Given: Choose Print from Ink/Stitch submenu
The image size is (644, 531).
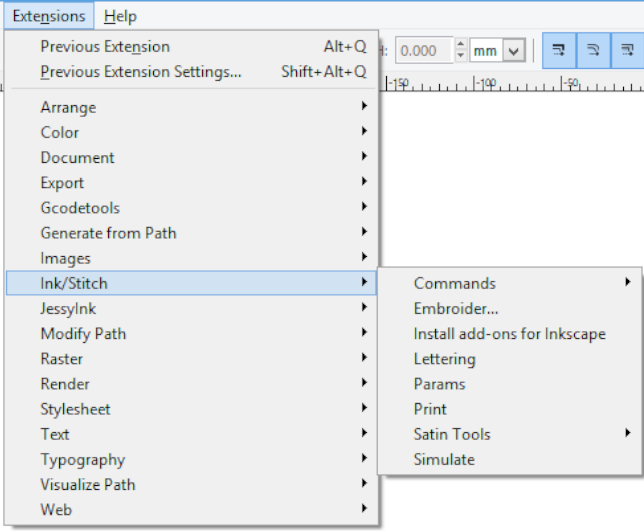Looking at the screenshot, I should click(430, 409).
